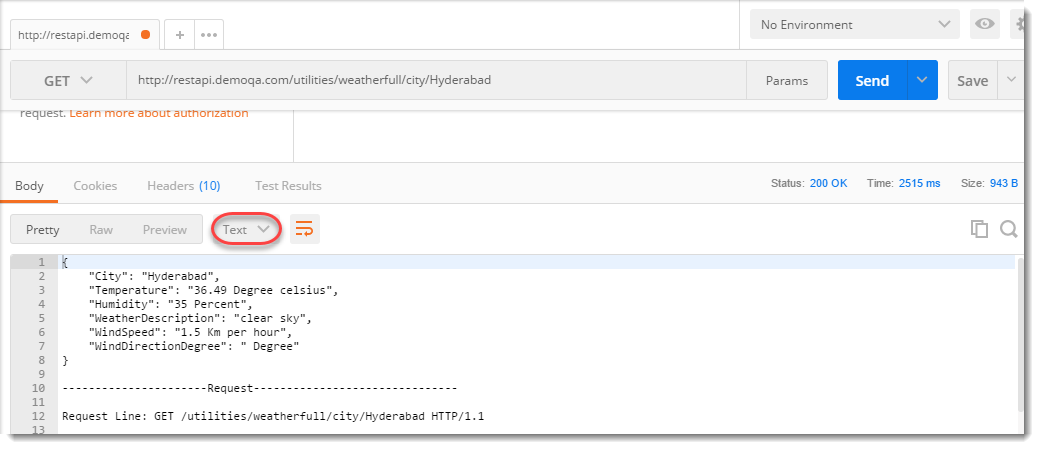Copy response body with clipboard icon

click(x=979, y=229)
